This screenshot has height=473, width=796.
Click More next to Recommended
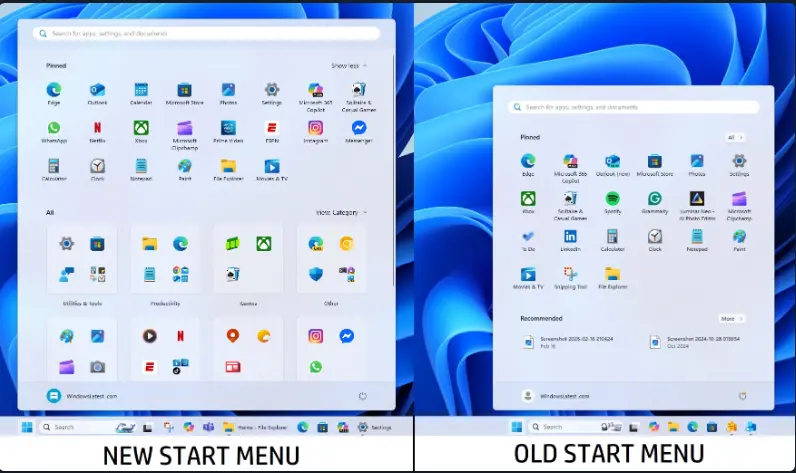[732, 319]
